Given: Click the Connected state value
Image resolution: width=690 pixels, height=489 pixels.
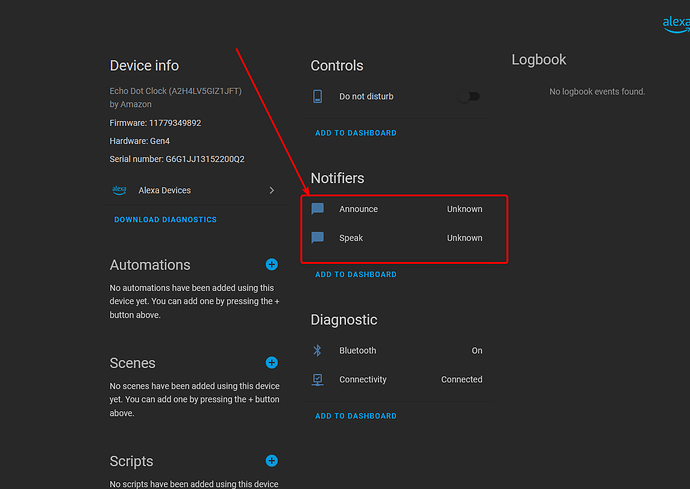Looking at the screenshot, I should (x=462, y=379).
